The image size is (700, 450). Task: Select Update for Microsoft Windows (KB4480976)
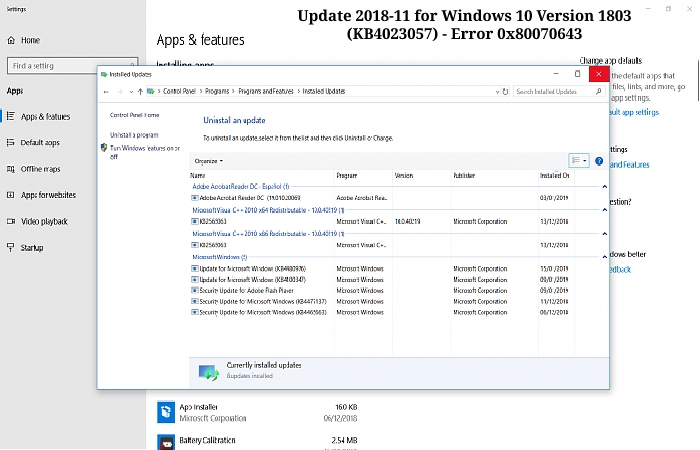pos(380,269)
